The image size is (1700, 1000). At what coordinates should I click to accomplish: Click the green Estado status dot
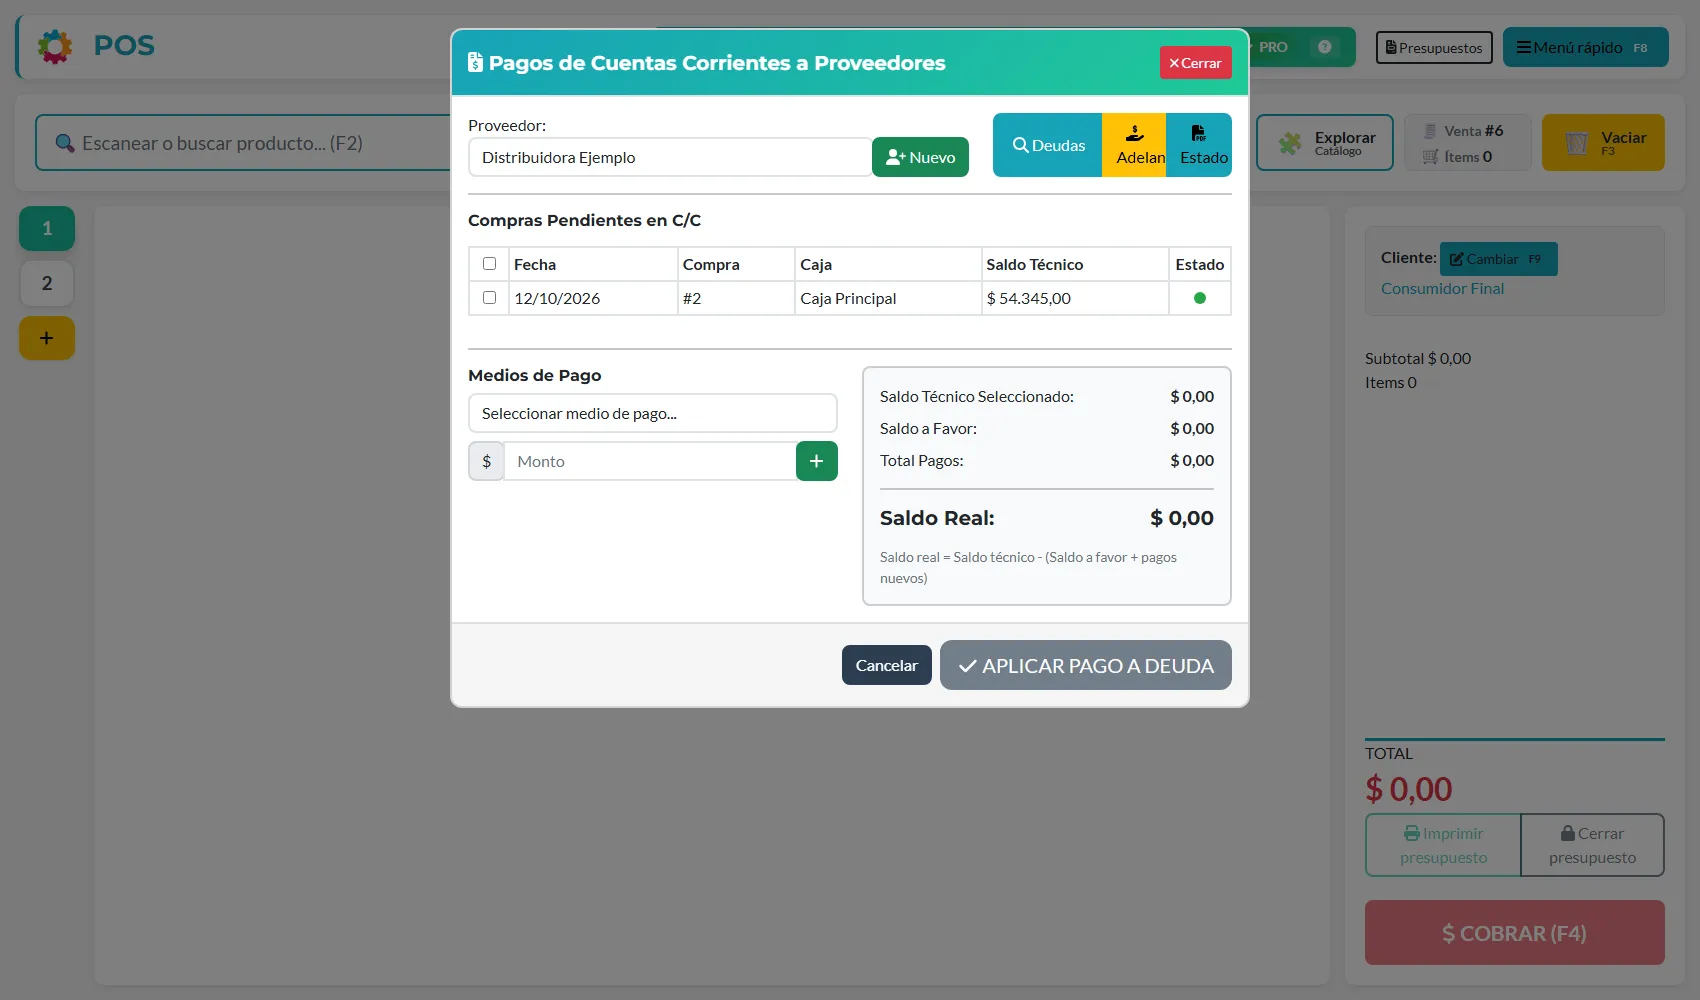tap(1200, 298)
